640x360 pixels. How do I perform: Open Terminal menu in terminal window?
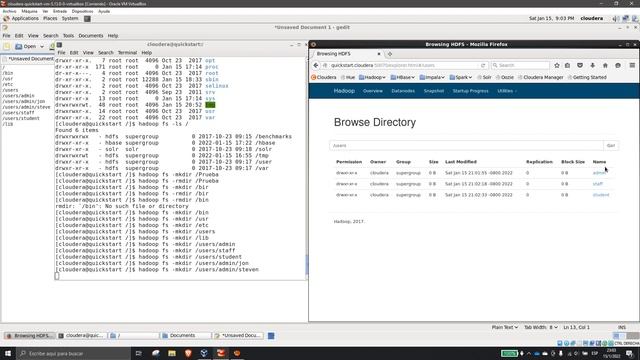(127, 53)
